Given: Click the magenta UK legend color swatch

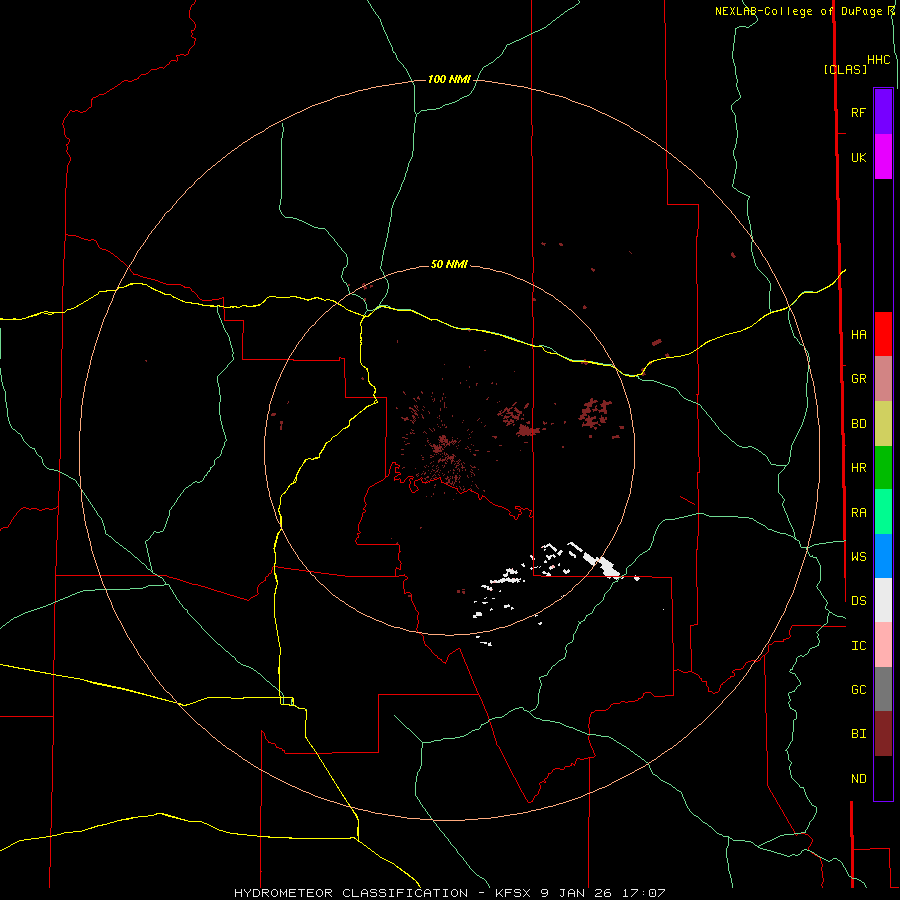Looking at the screenshot, I should tap(883, 157).
